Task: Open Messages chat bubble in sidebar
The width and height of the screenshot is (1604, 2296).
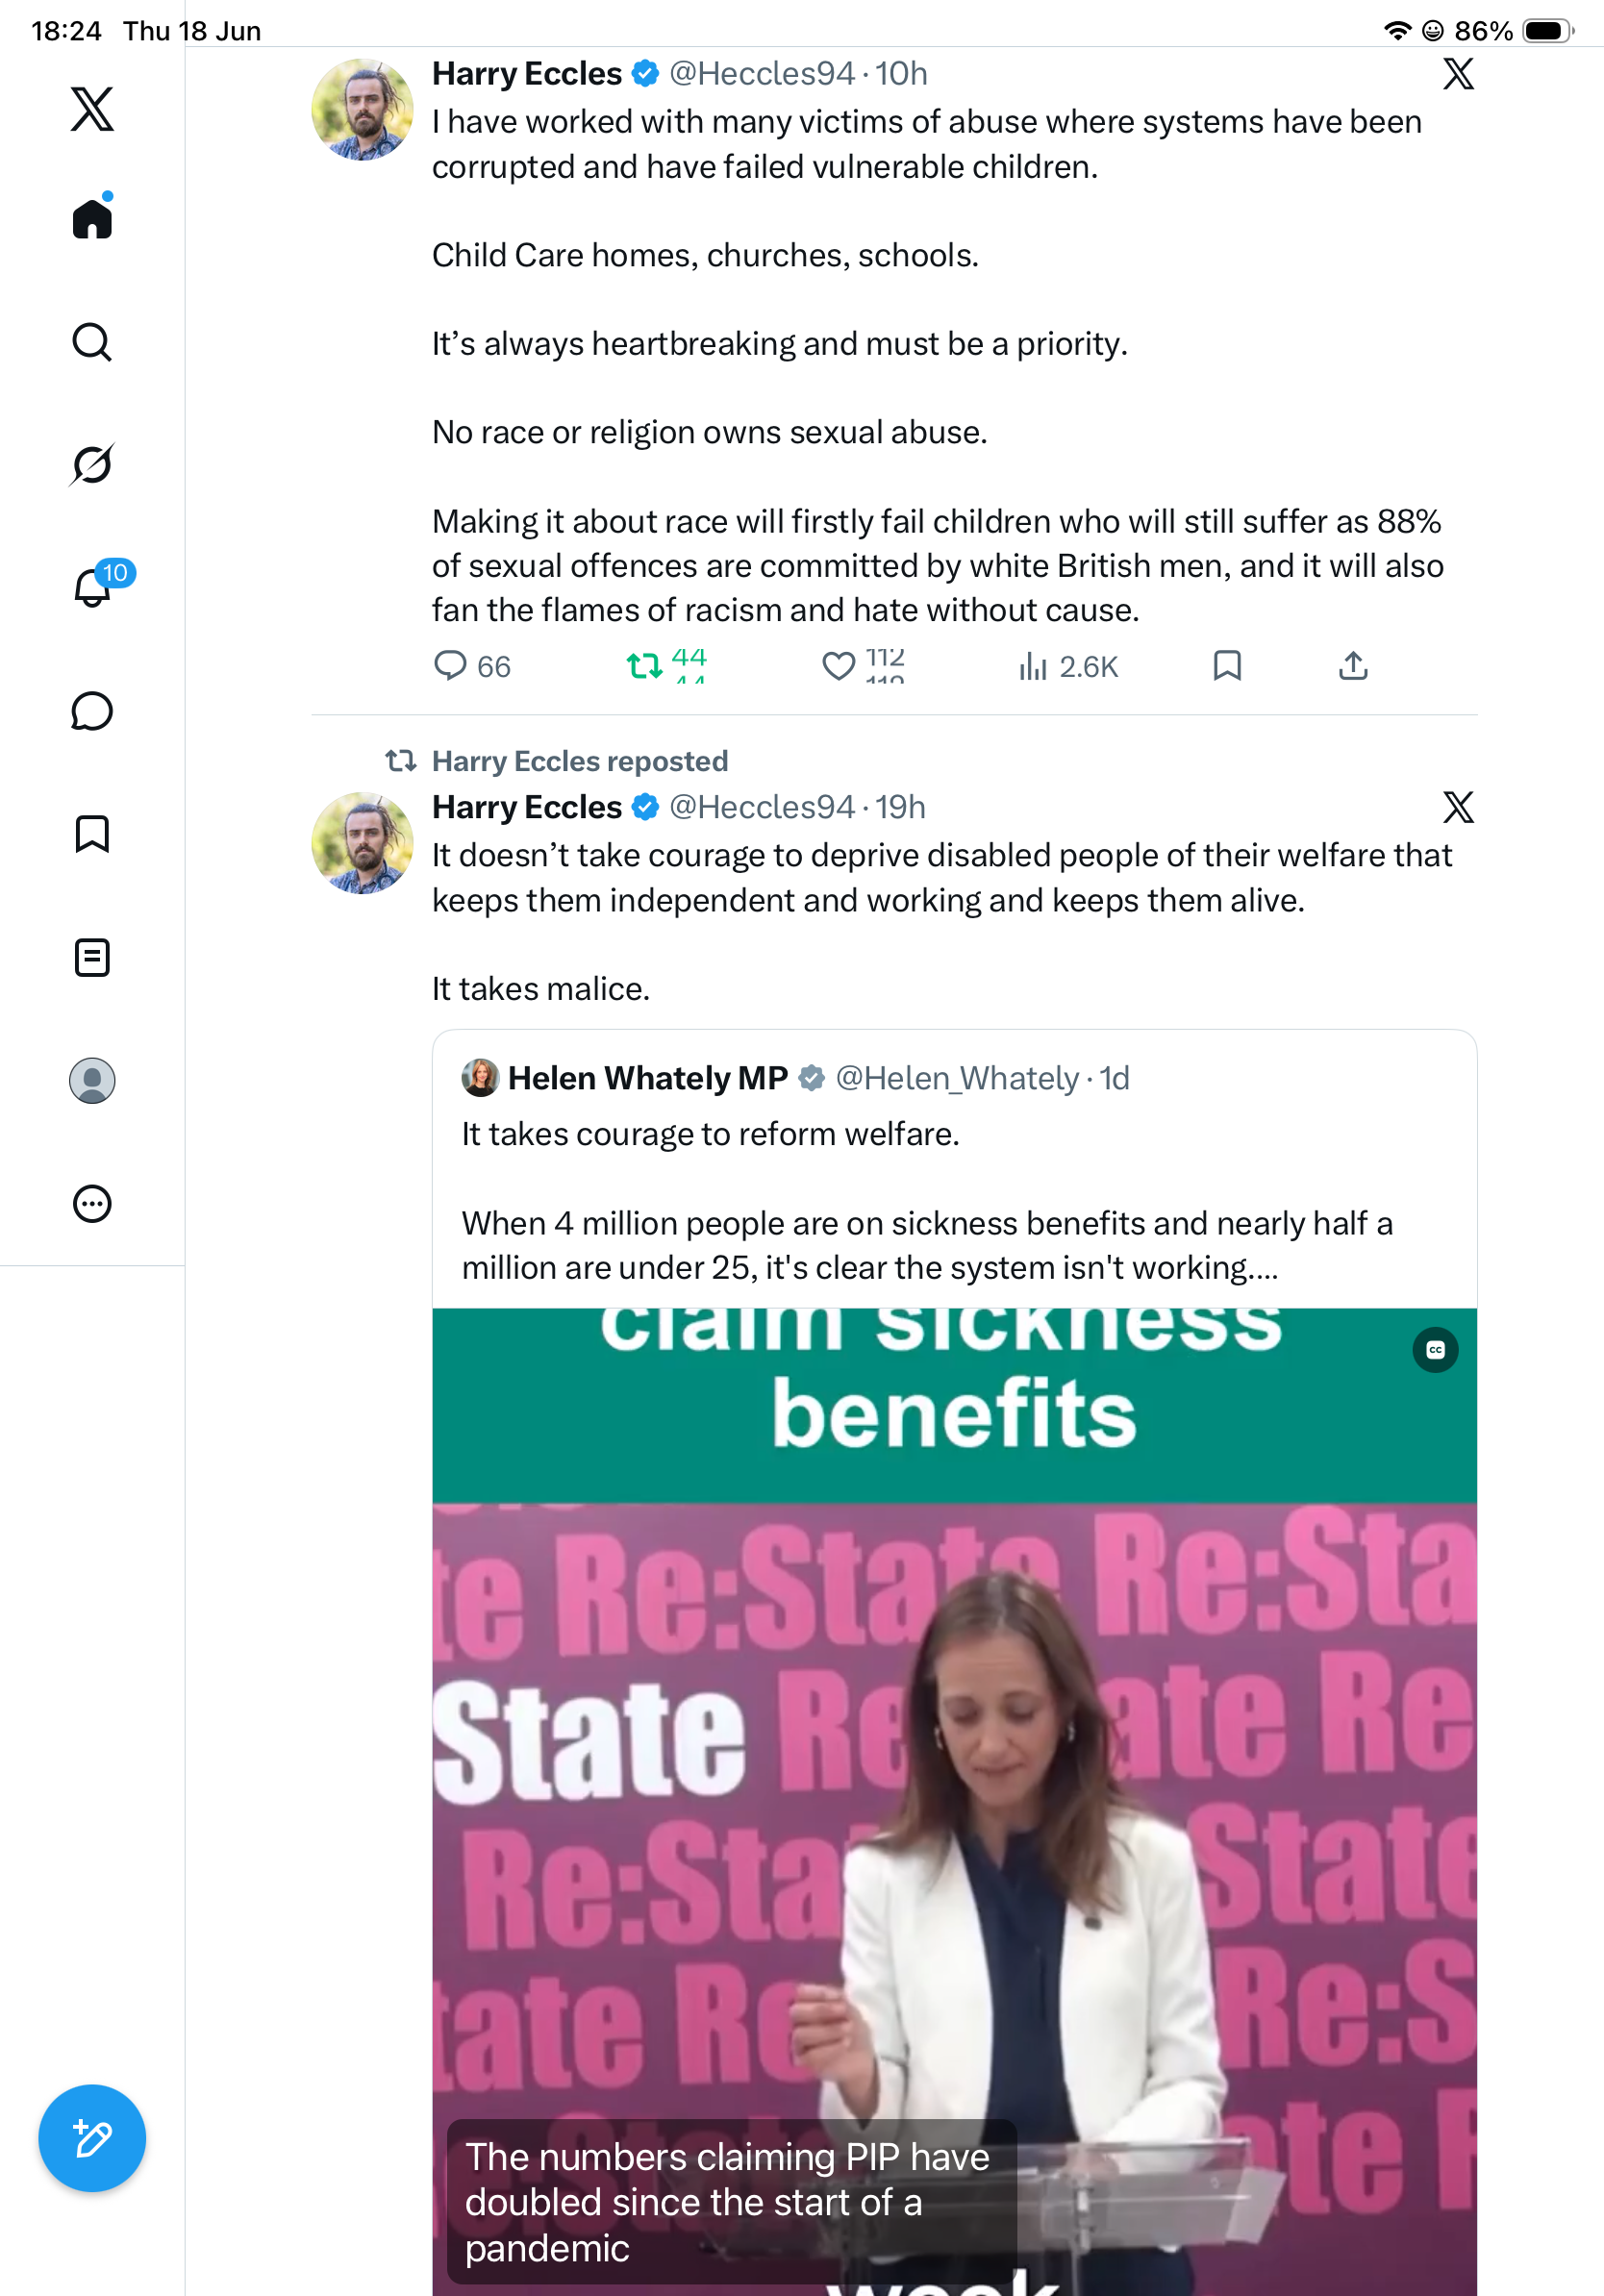Action: click(92, 711)
